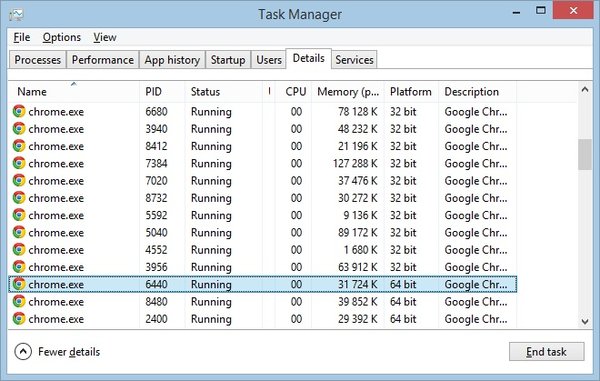The height and width of the screenshot is (381, 600).
Task: Click Chrome icon in PID 2400 row
Action: [x=19, y=319]
